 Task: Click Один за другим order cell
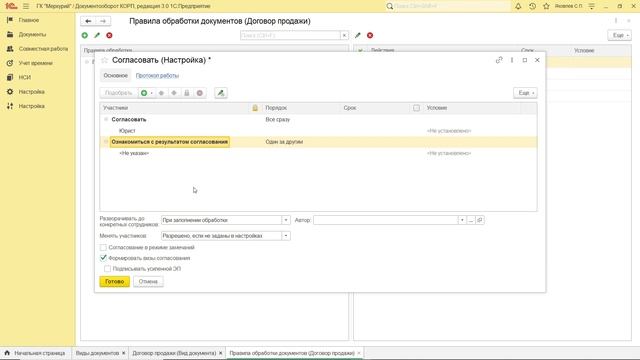click(x=284, y=142)
